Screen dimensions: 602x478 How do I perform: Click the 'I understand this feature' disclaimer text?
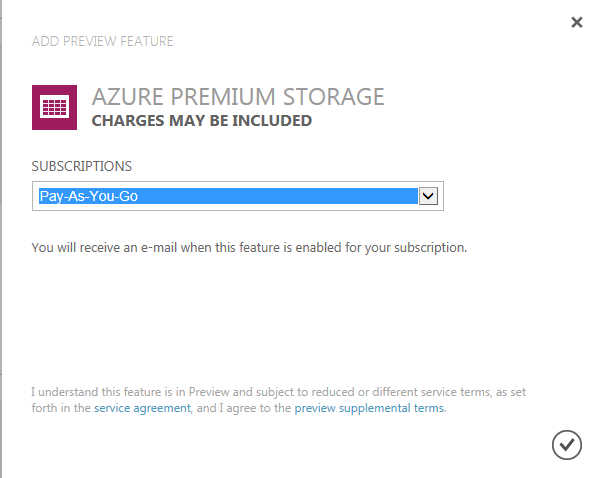click(x=278, y=400)
